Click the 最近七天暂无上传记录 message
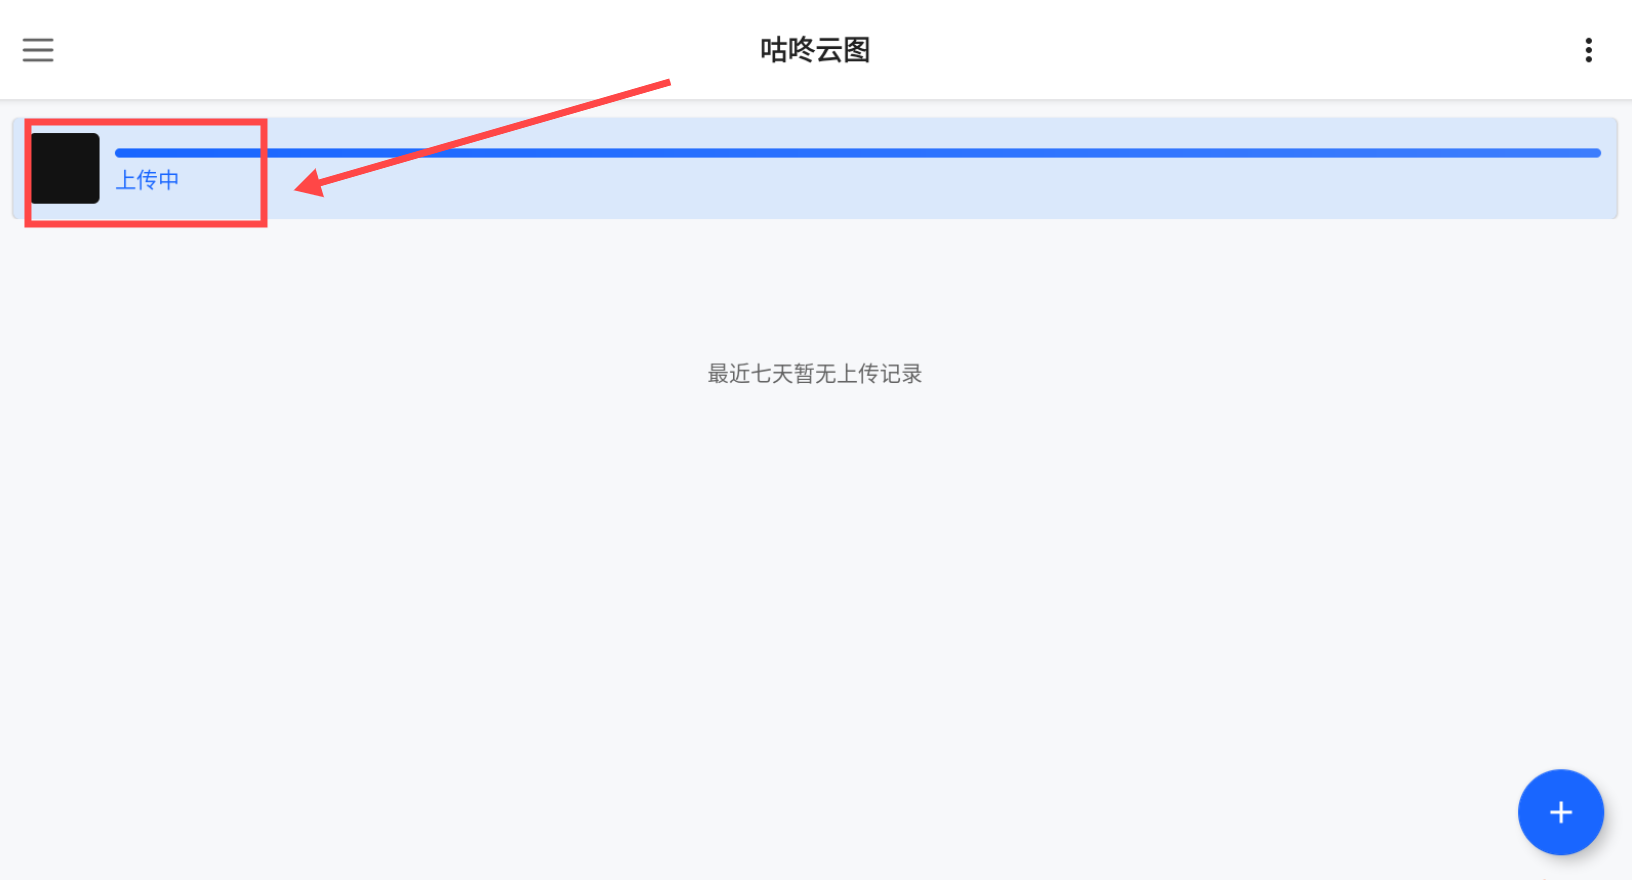 [x=815, y=374]
